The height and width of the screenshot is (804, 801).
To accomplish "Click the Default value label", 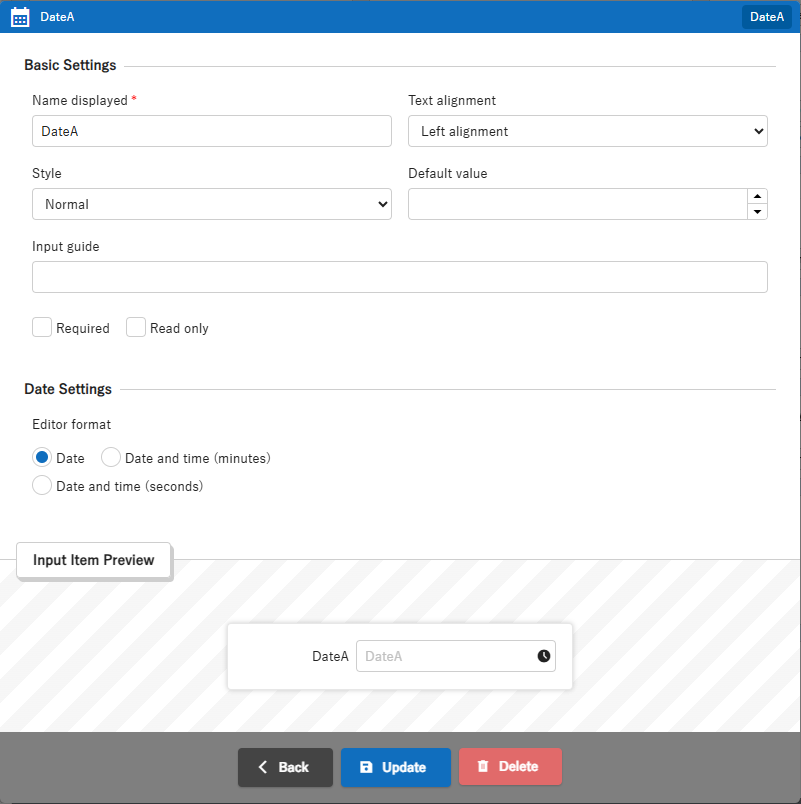I will (x=448, y=173).
